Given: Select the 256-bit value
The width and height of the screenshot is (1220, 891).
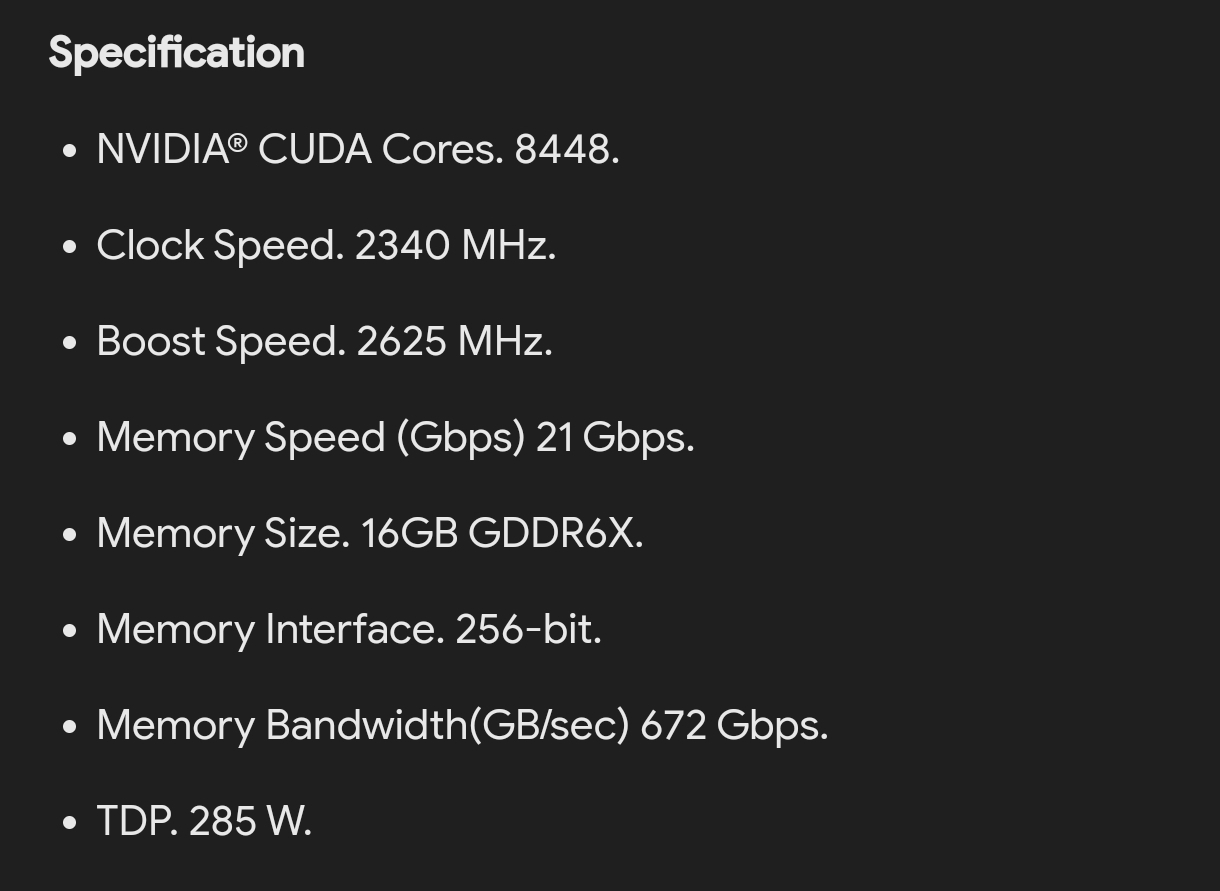Looking at the screenshot, I should coord(525,630).
